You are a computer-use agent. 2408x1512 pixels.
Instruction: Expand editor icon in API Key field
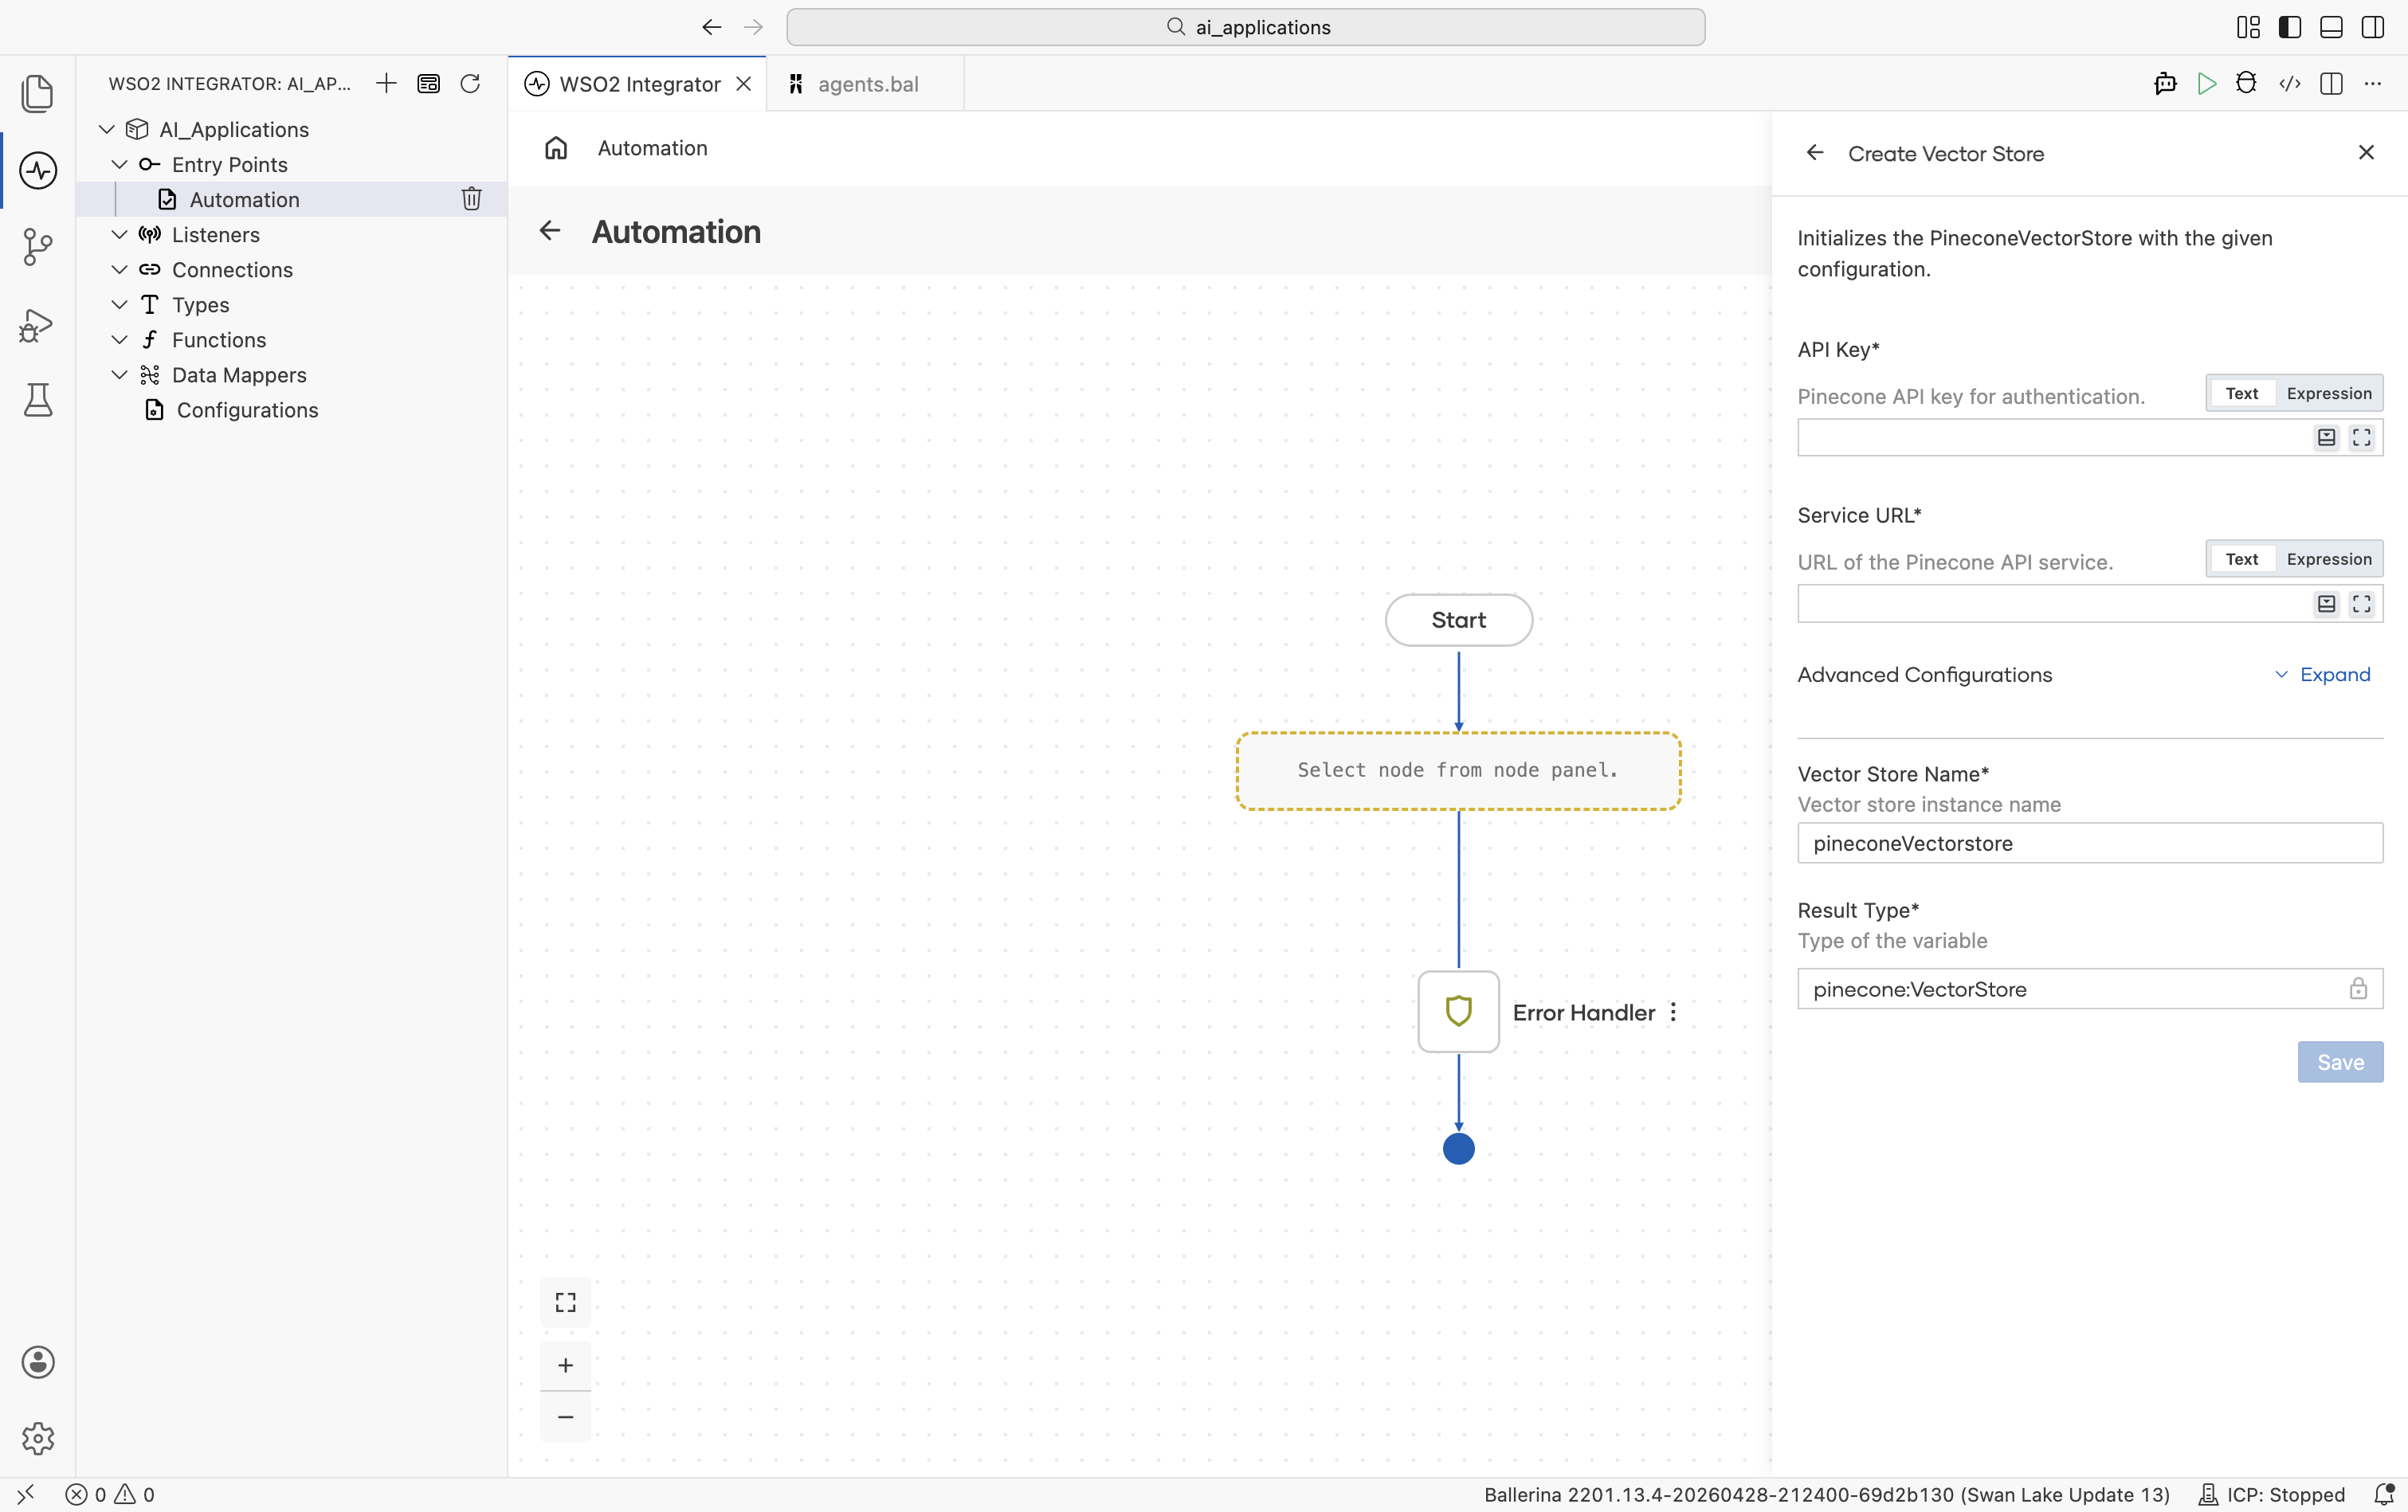pyautogui.click(x=2362, y=438)
